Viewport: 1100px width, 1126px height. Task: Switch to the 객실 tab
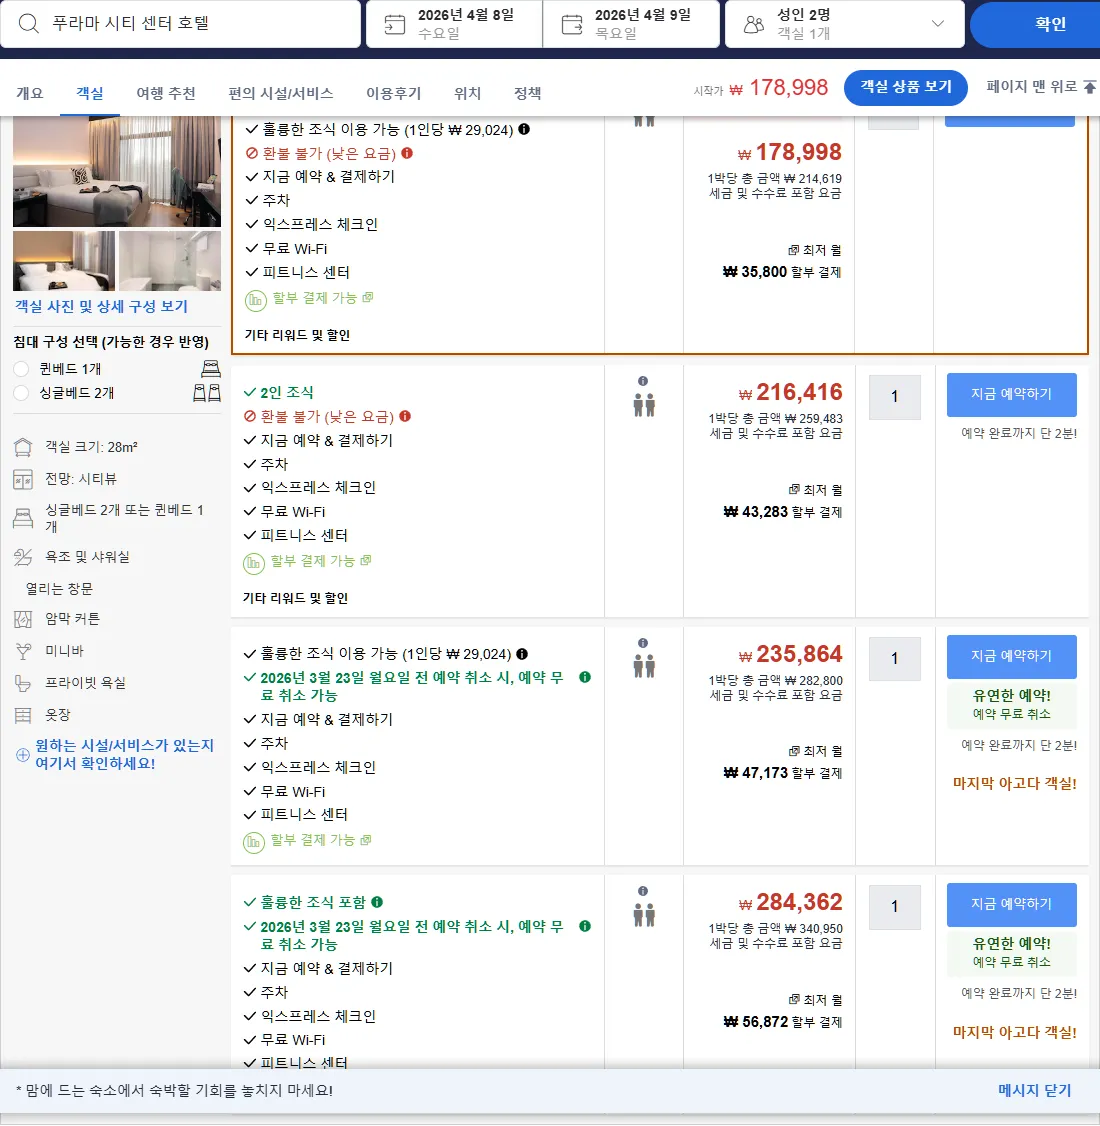90,93
